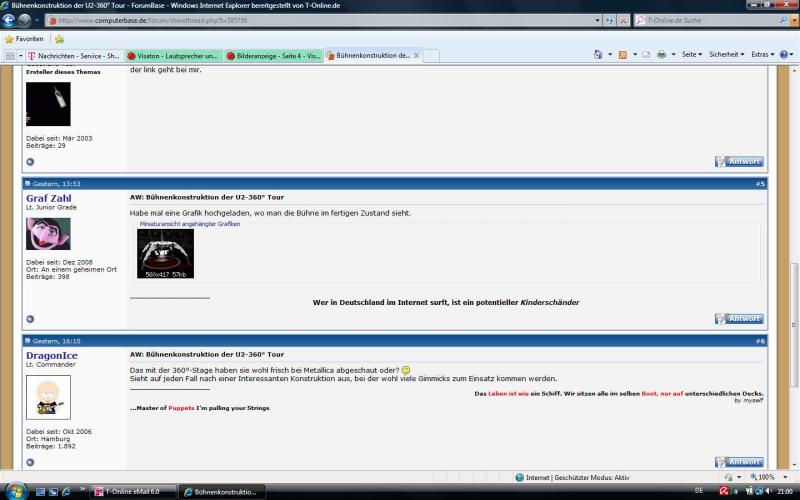Switch to Nachrichten - Service tab
800x500 pixels.
point(73,56)
